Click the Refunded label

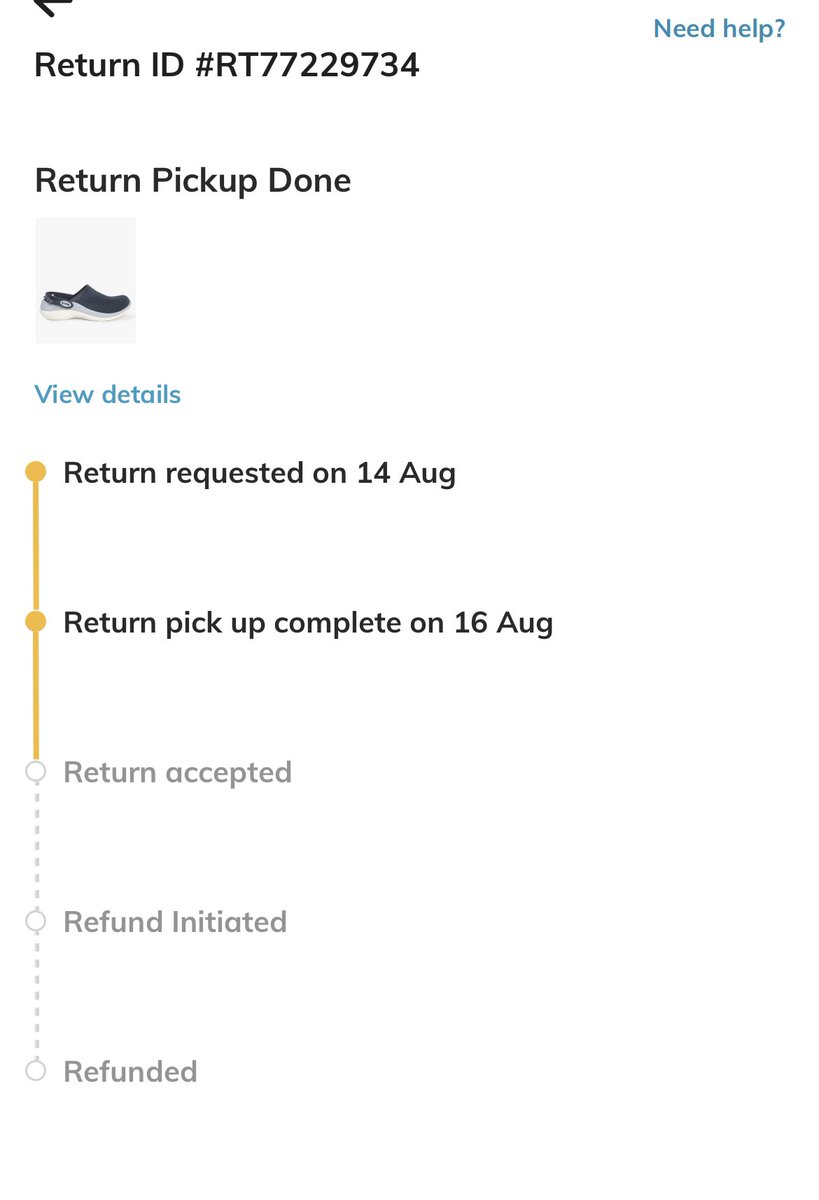pos(130,1071)
